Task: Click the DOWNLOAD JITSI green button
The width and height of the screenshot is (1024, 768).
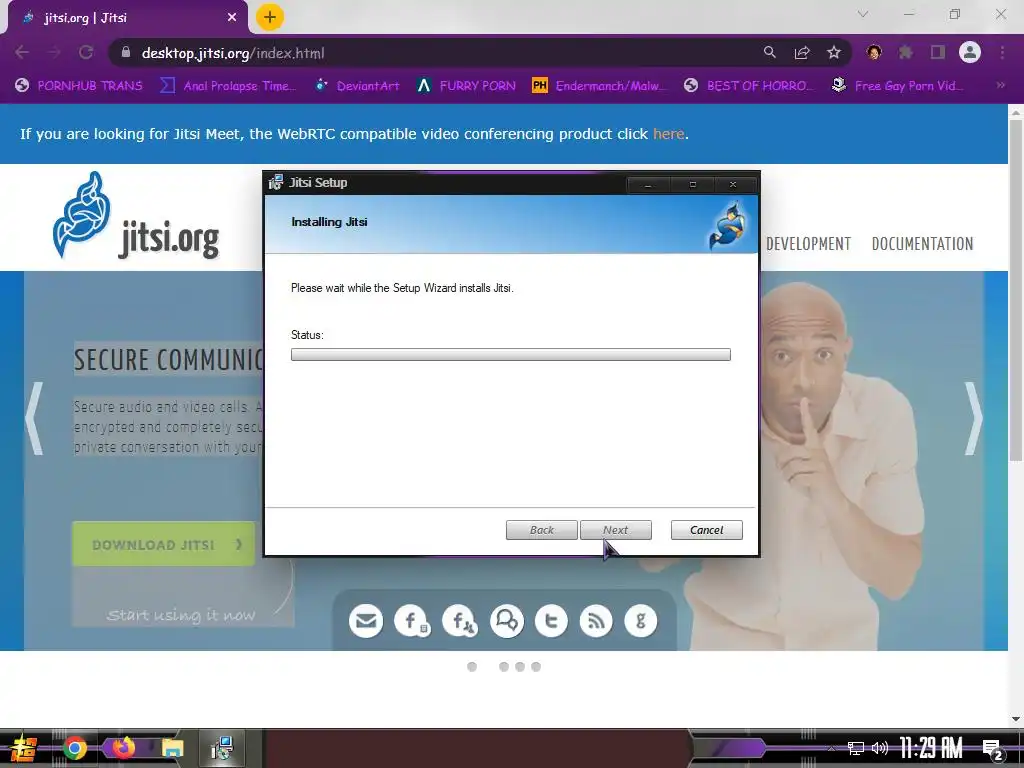Action: 163,544
